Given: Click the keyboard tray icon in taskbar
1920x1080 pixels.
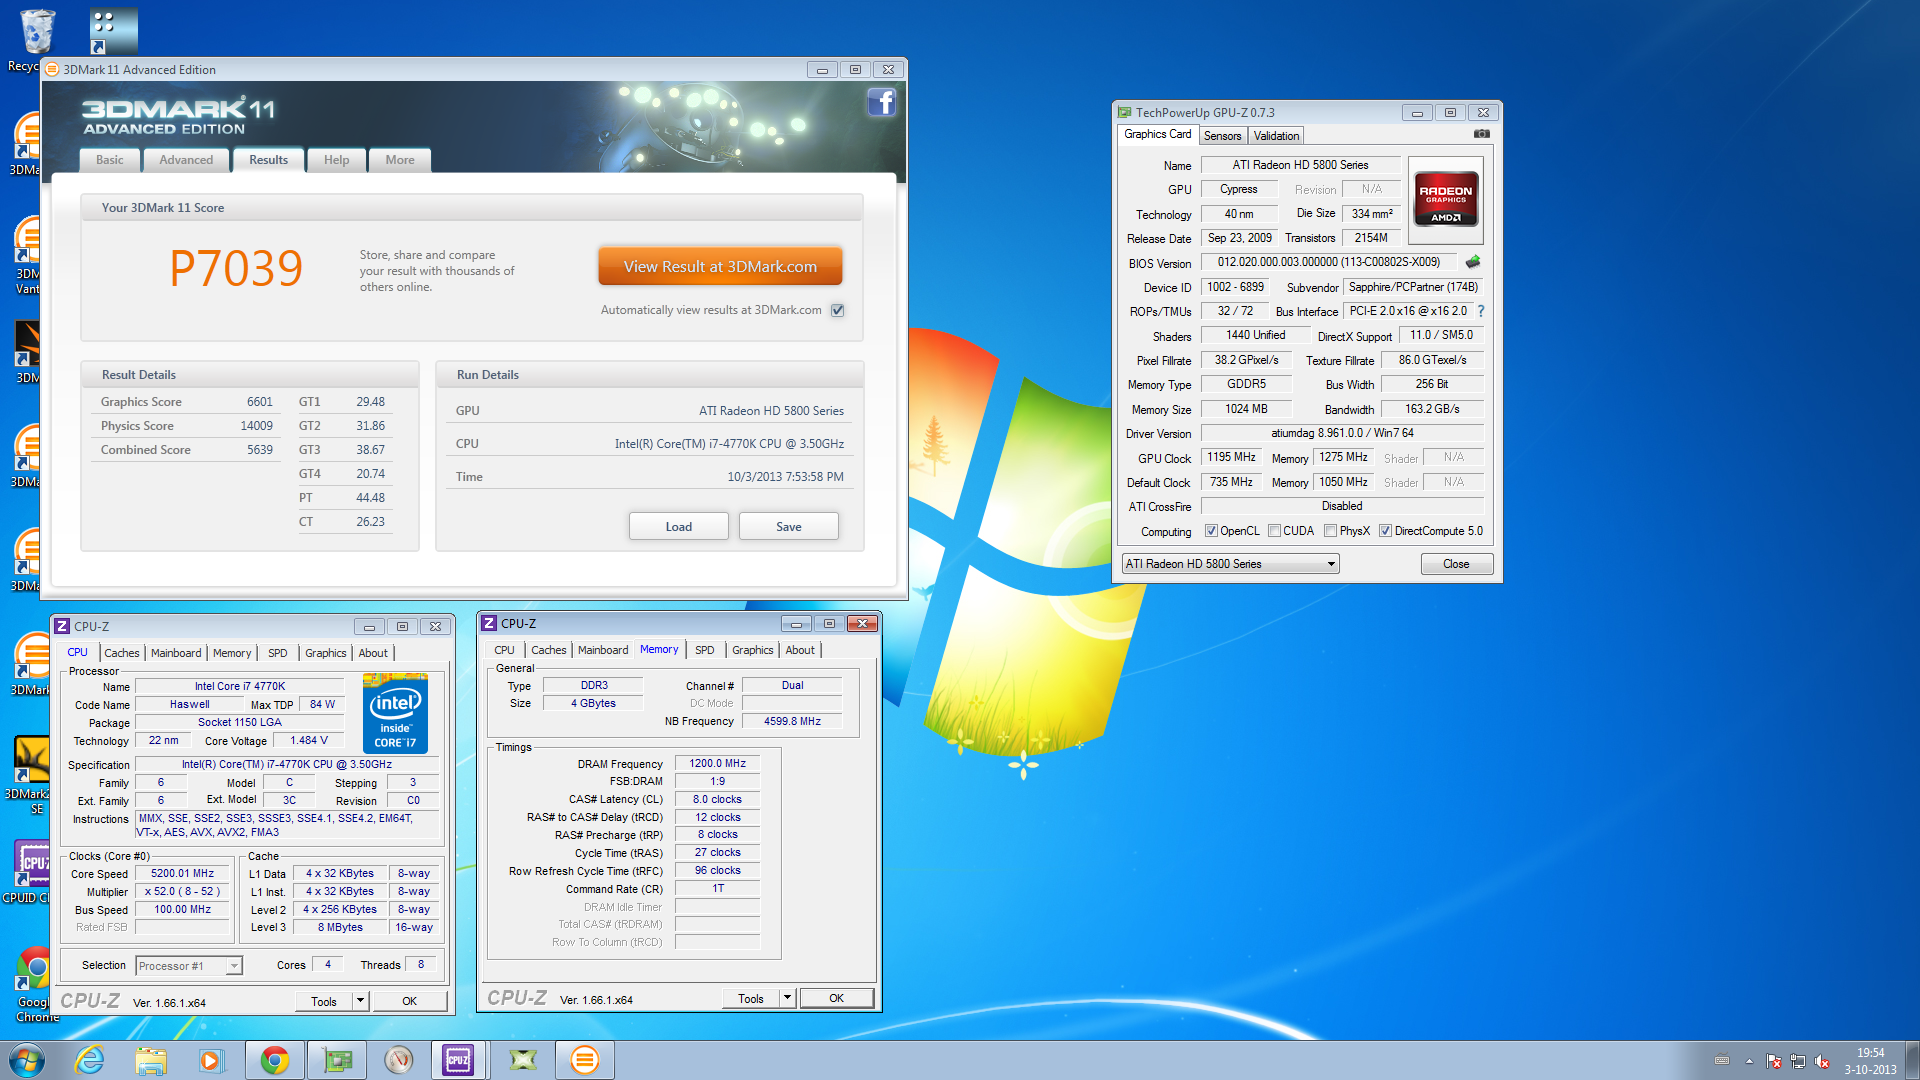Looking at the screenshot, I should pyautogui.click(x=1721, y=1061).
